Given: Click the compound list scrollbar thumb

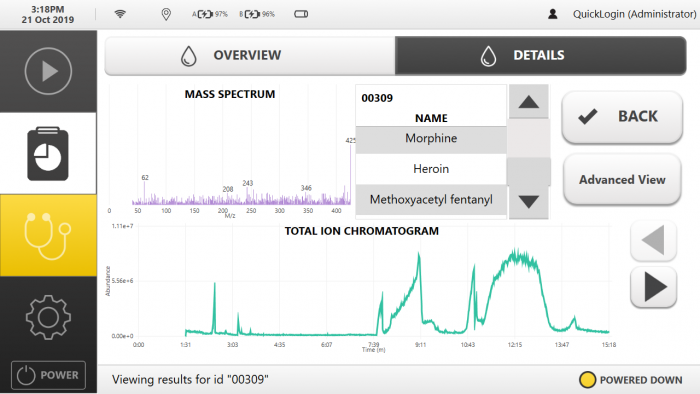Looking at the screenshot, I should pos(529,171).
